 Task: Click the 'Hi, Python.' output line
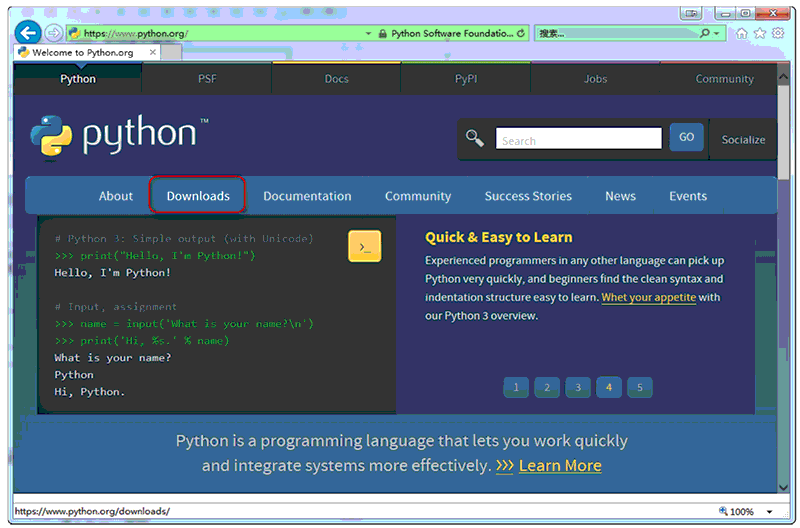[x=89, y=392]
